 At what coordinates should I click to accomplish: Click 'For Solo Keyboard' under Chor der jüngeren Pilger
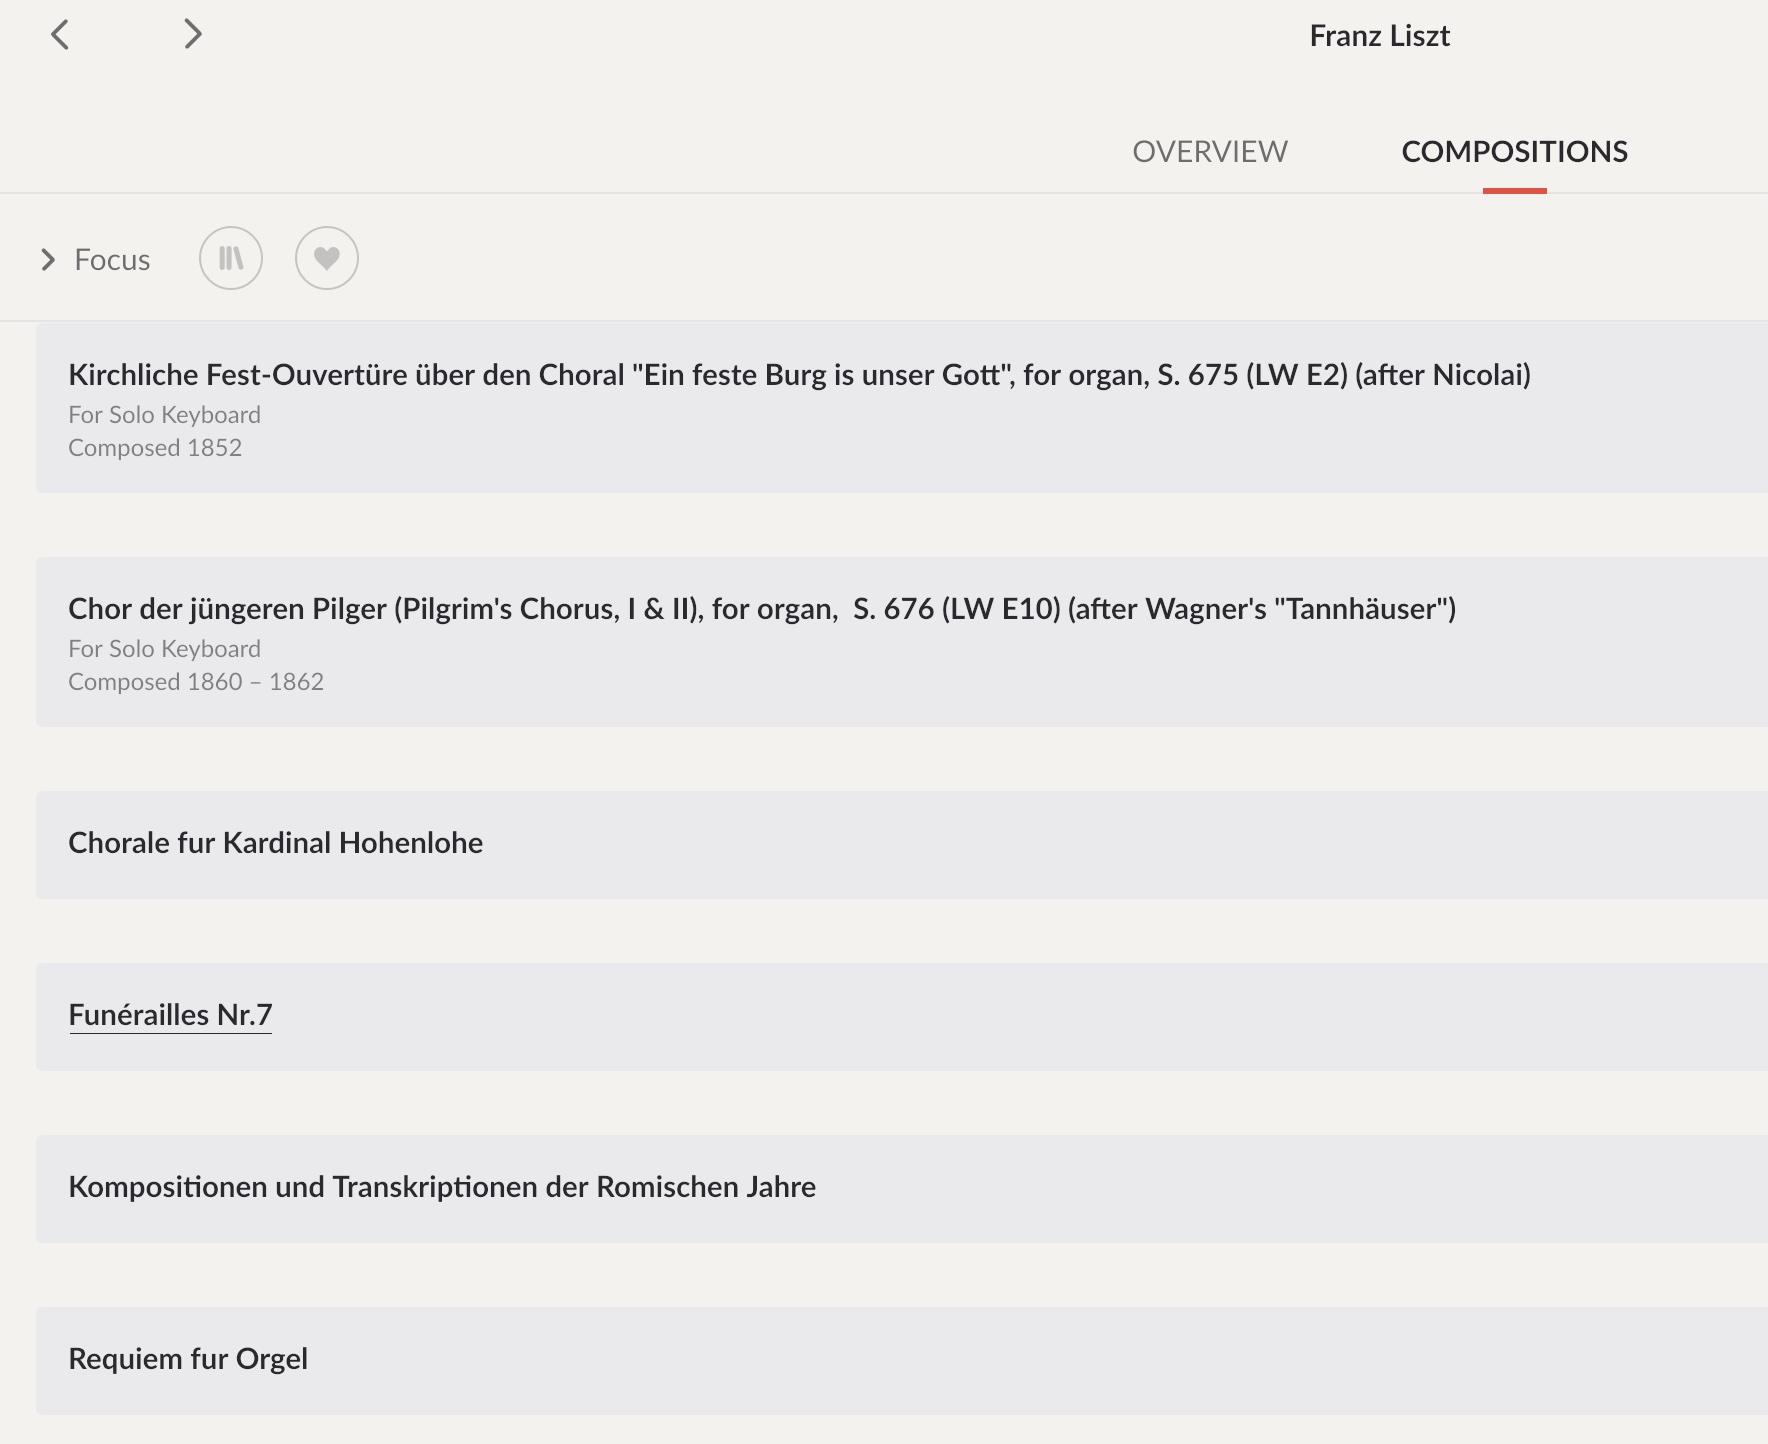pyautogui.click(x=164, y=649)
